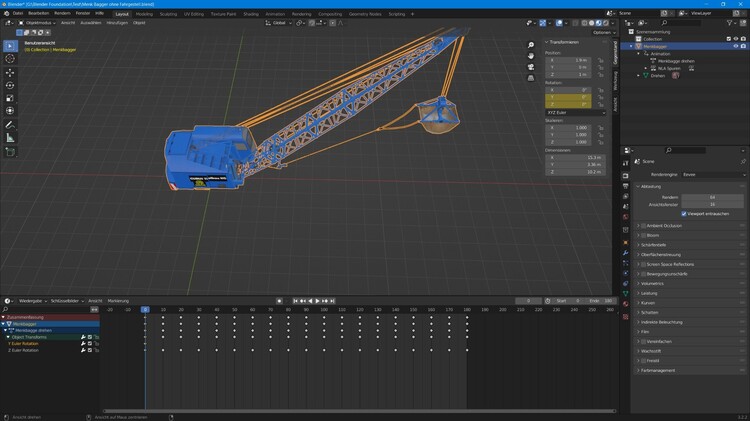Open the XYZ Euler rotation mode dropdown

pyautogui.click(x=575, y=113)
